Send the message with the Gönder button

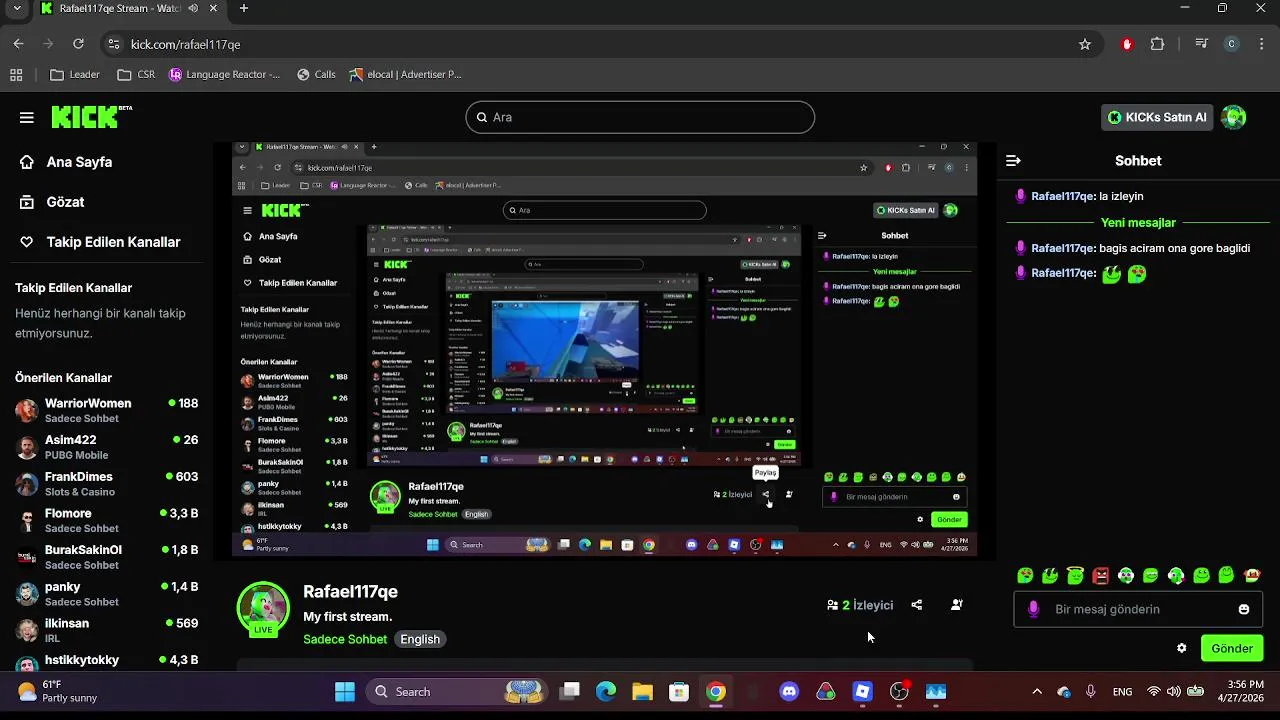[x=1232, y=648]
